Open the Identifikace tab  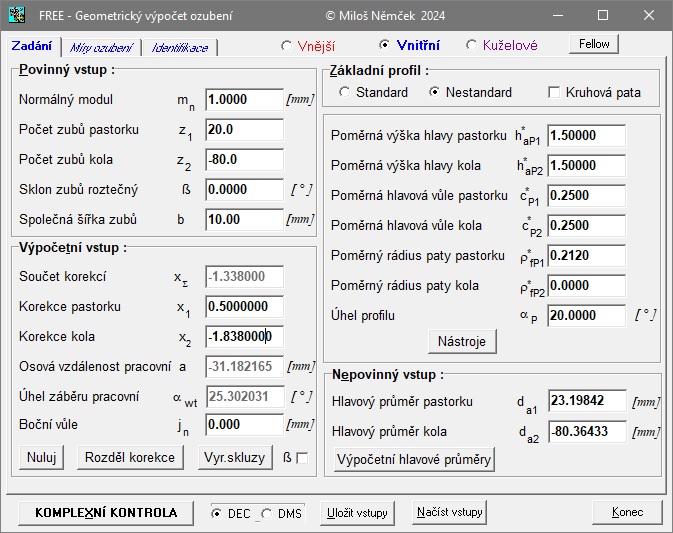(180, 47)
